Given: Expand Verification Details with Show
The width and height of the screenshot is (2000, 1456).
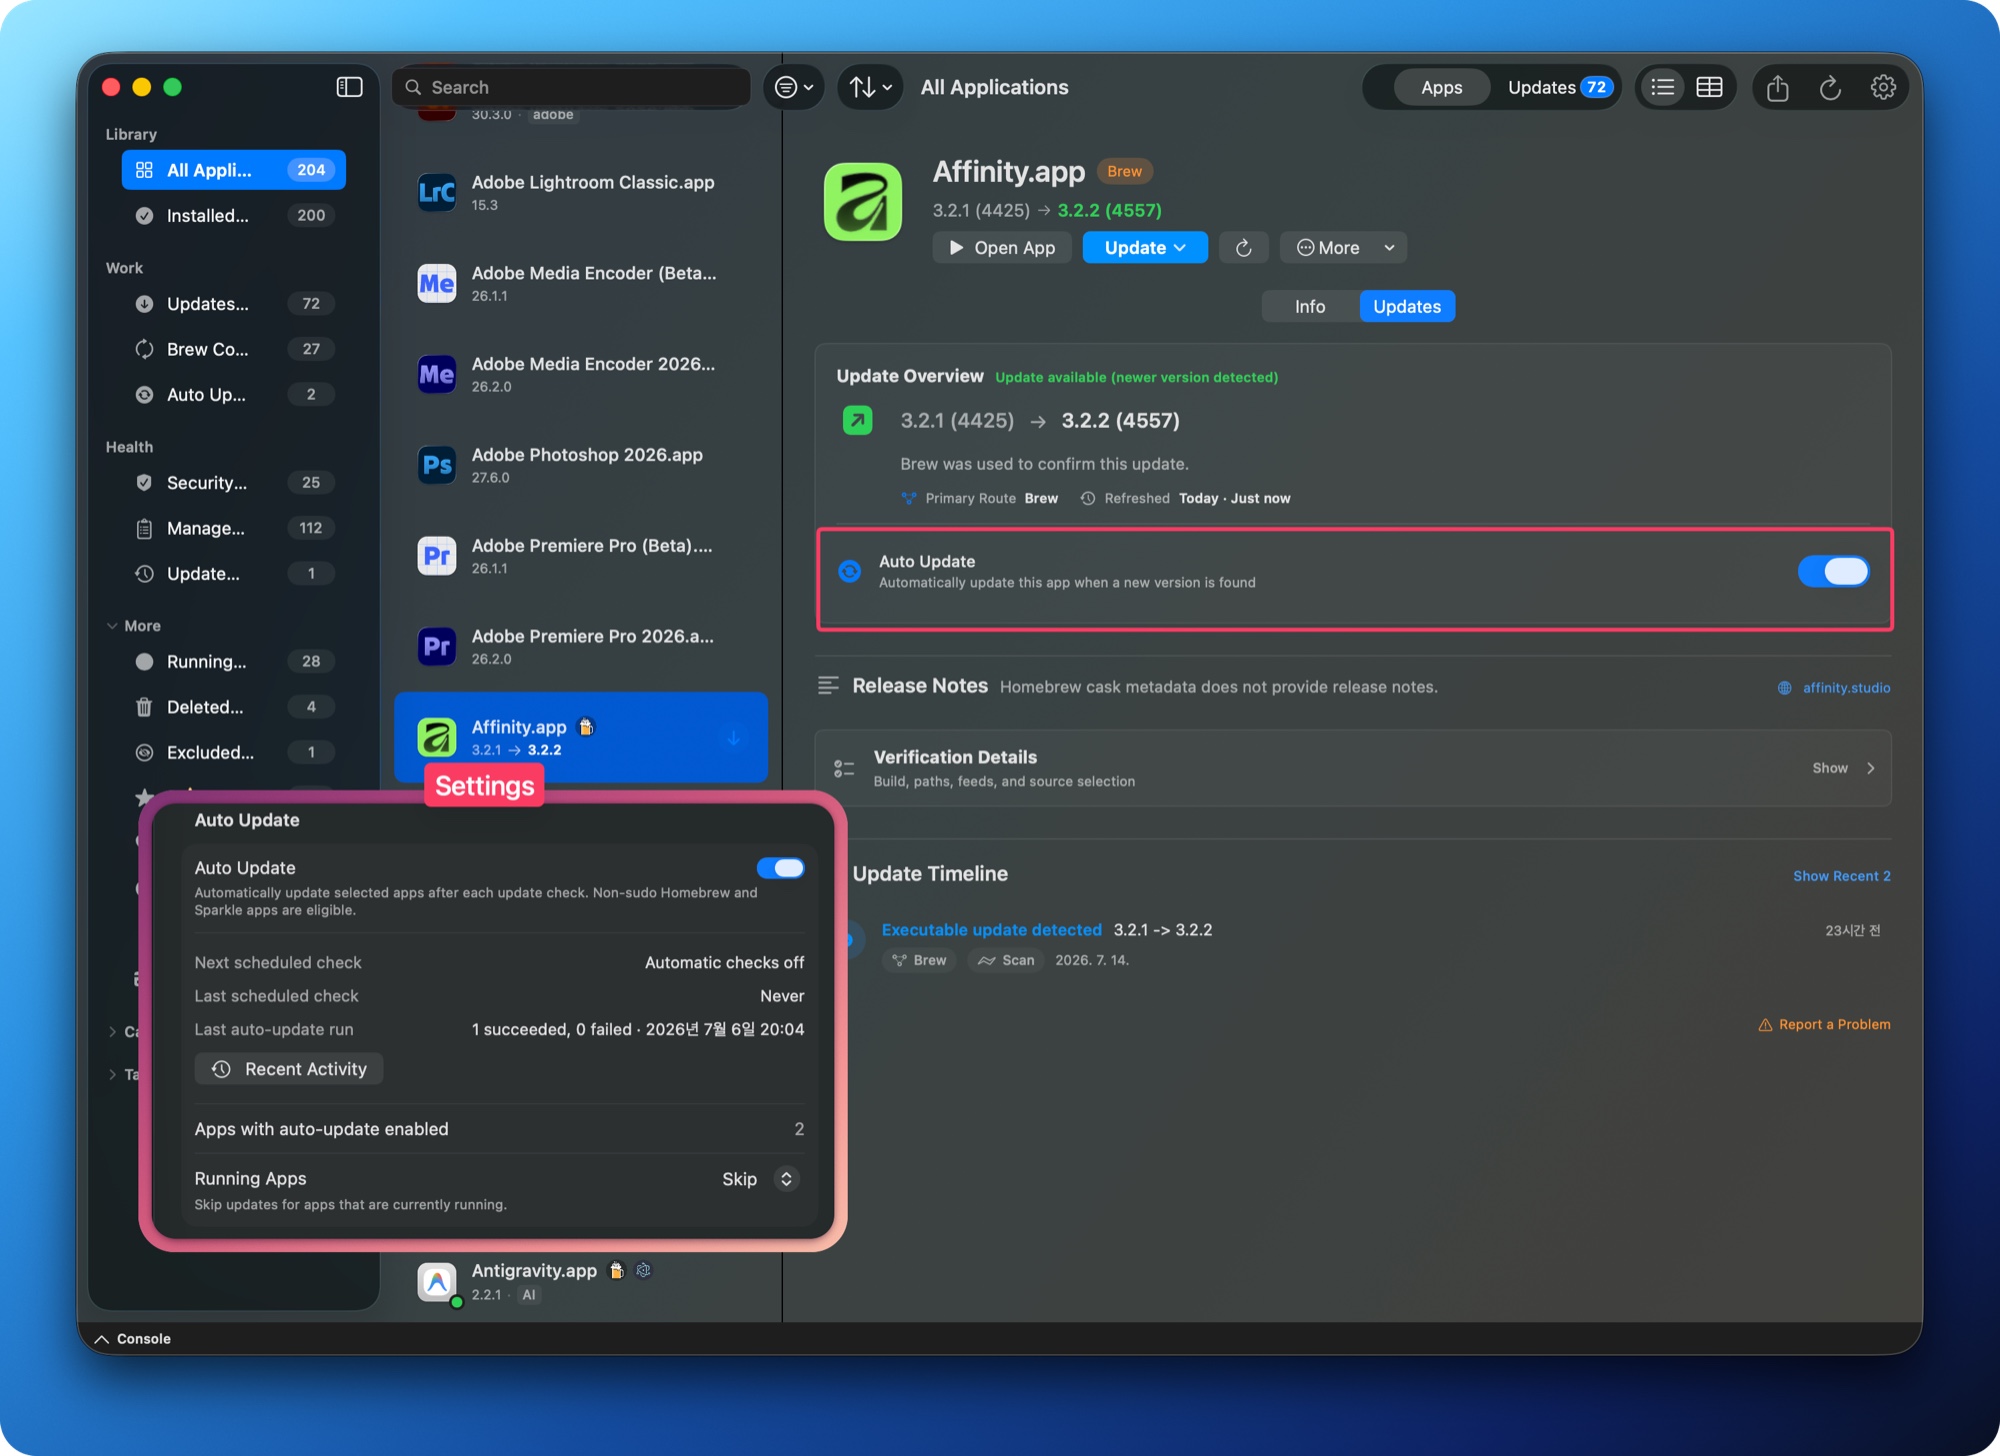Looking at the screenshot, I should (1843, 768).
